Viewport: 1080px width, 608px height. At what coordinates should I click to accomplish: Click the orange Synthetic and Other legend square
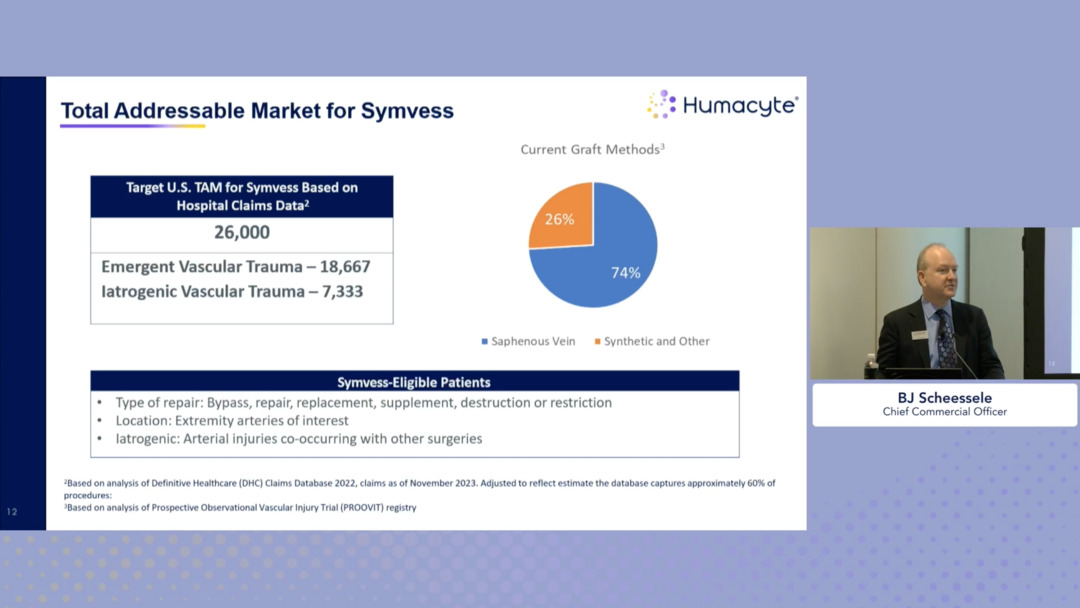(x=598, y=342)
